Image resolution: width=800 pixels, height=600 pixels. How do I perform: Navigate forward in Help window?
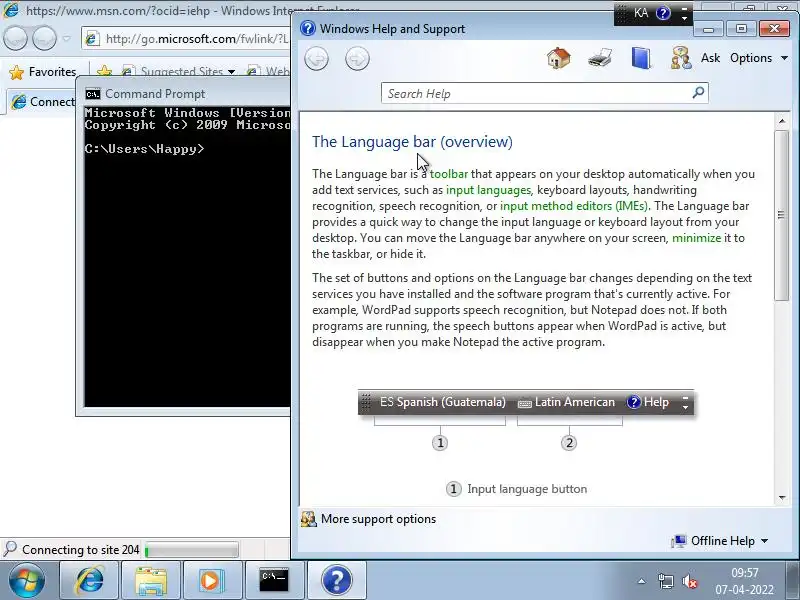357,58
